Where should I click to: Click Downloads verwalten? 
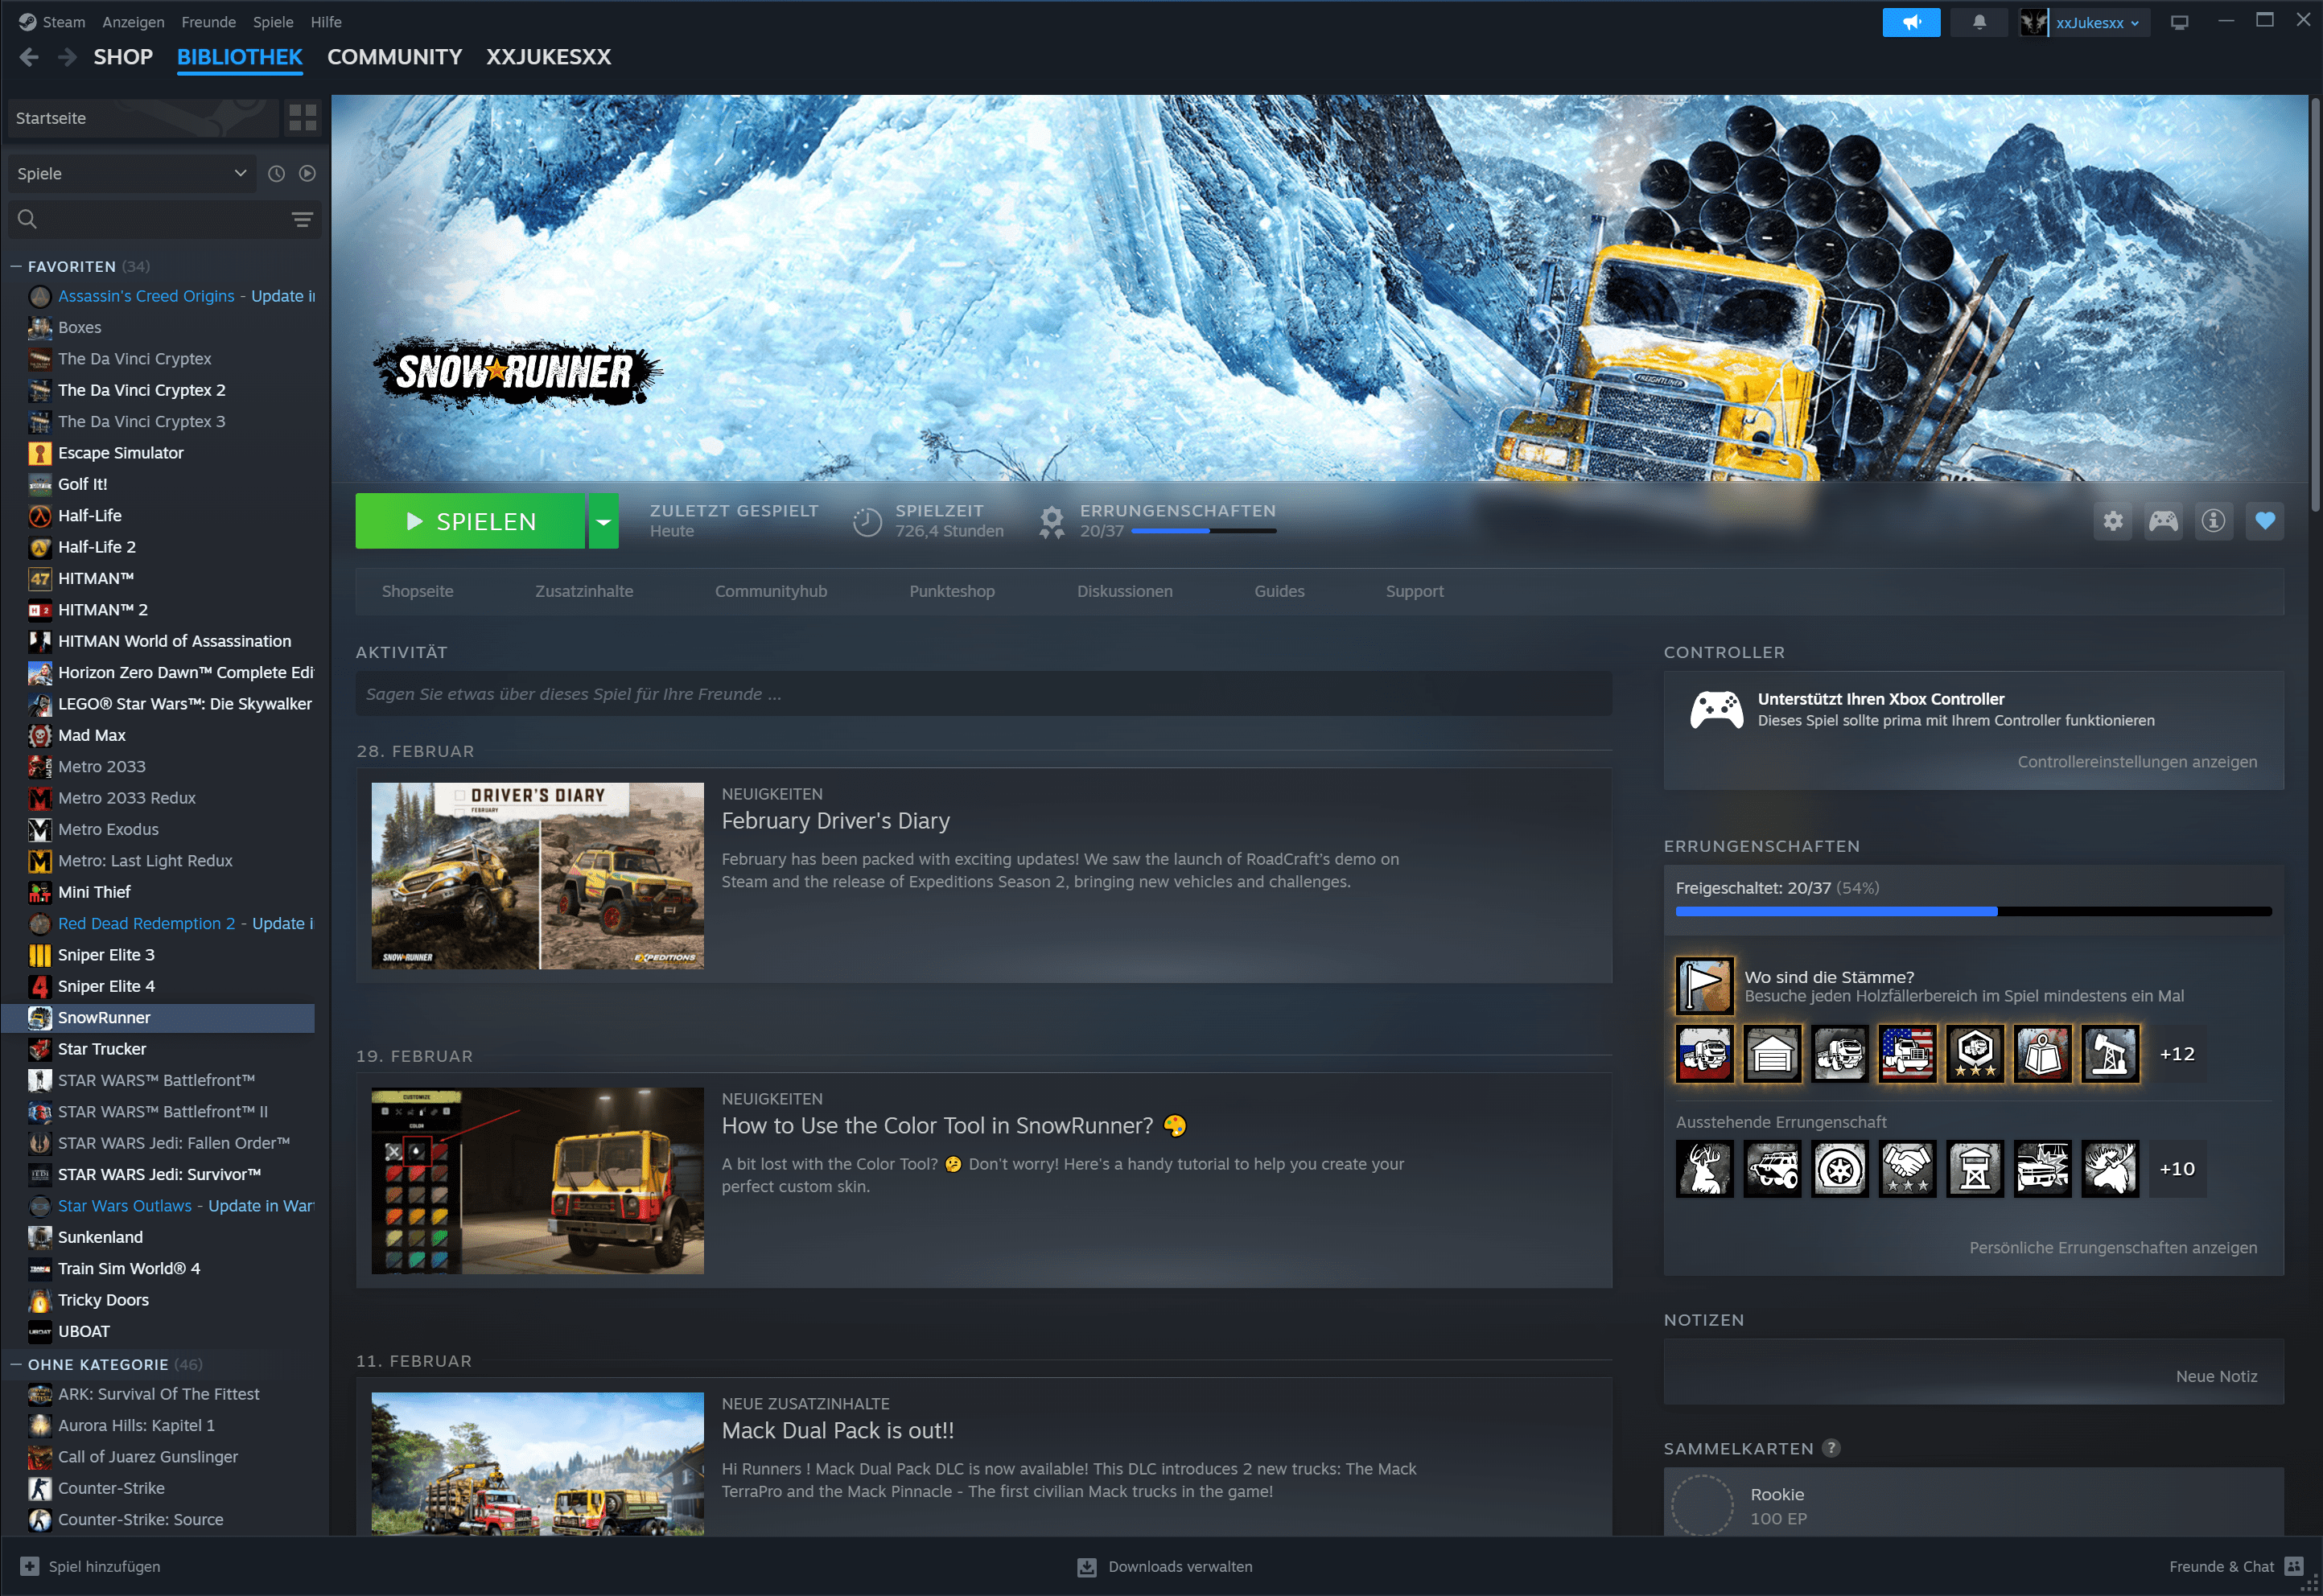[x=1180, y=1567]
